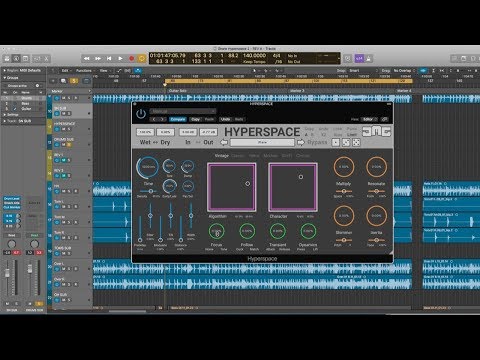Click the Algorithm XY pad

(232, 187)
